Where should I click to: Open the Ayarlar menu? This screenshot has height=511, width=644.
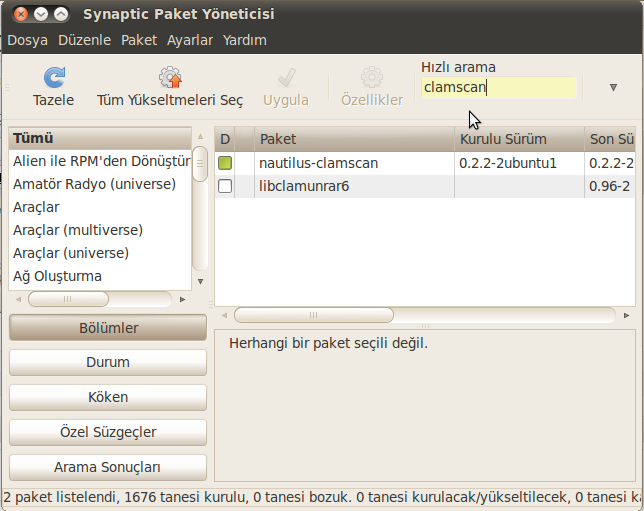[190, 40]
